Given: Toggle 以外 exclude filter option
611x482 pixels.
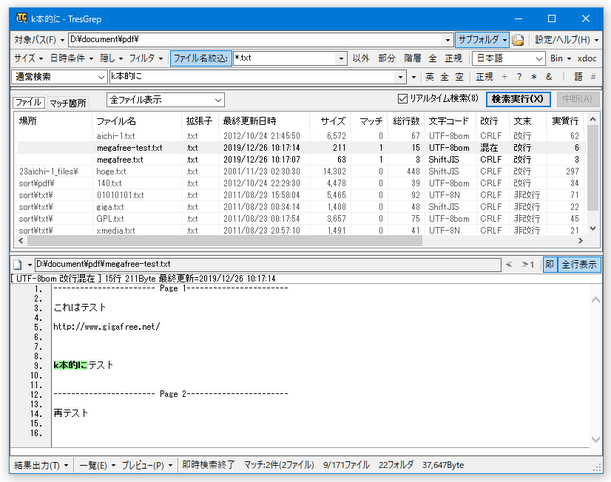Looking at the screenshot, I should [x=361, y=58].
